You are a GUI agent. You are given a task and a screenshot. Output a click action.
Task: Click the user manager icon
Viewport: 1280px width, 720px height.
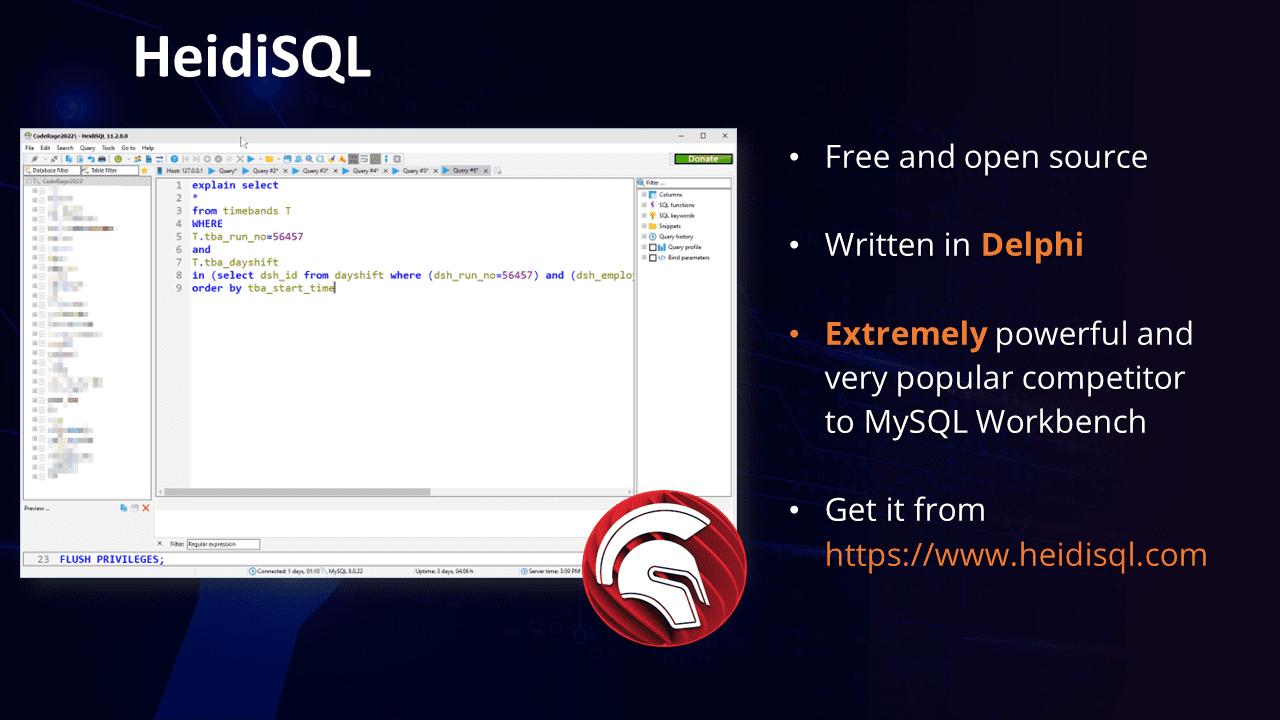coord(138,159)
